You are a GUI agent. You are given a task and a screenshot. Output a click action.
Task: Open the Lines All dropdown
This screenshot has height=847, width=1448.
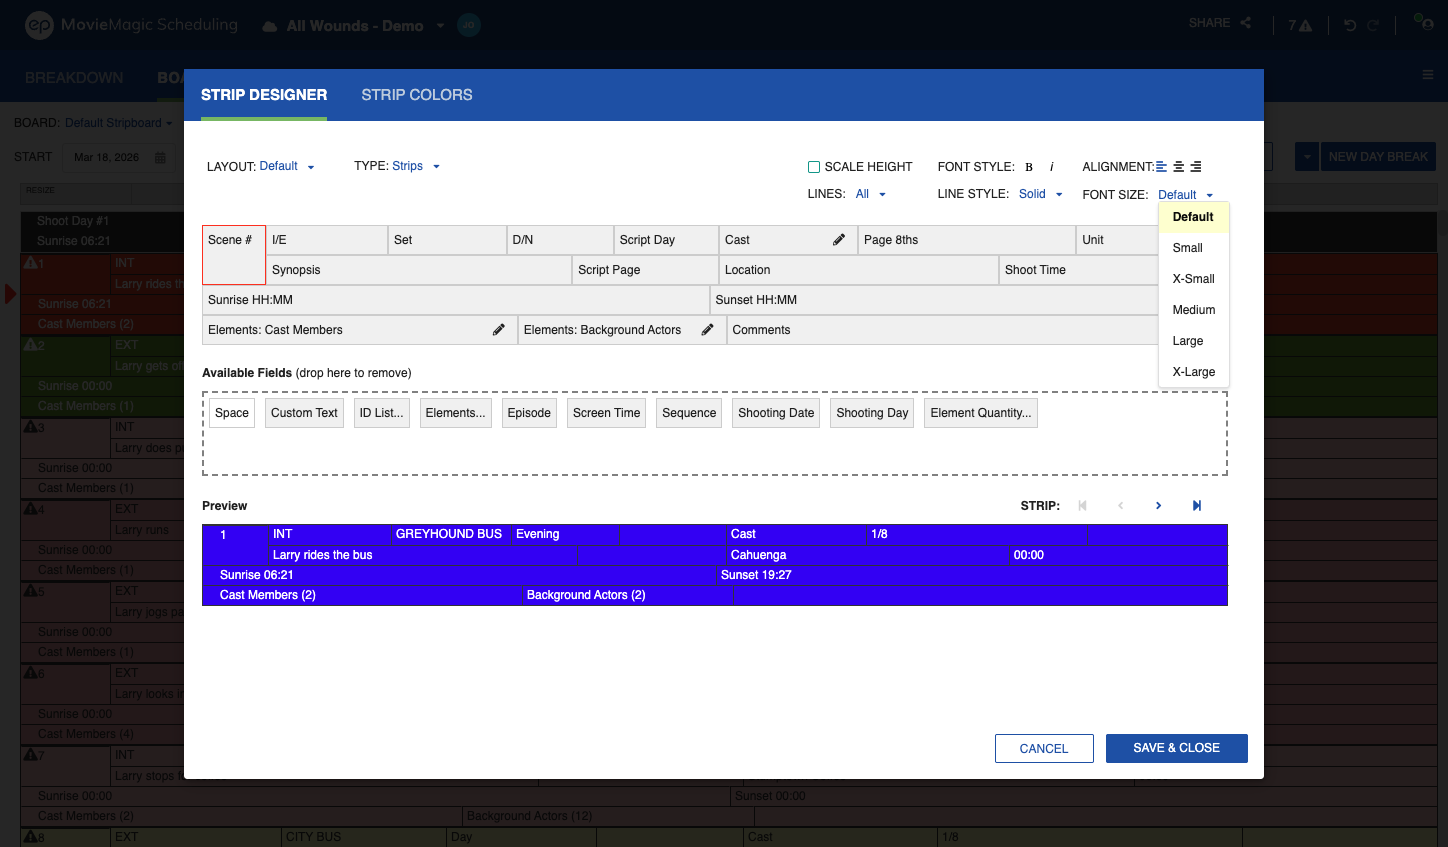(x=871, y=194)
